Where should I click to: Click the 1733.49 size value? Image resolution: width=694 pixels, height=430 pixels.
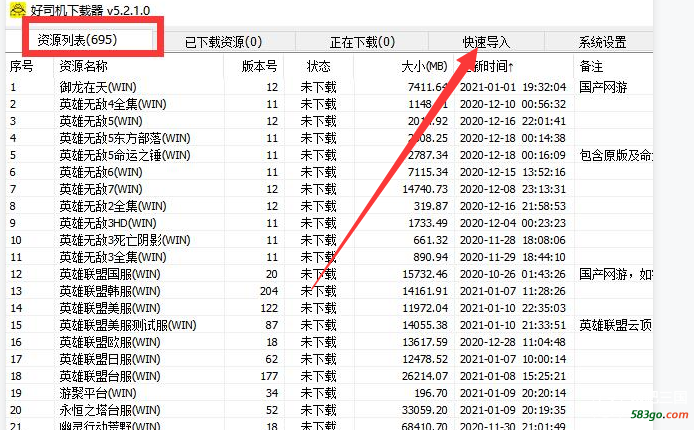(x=428, y=223)
